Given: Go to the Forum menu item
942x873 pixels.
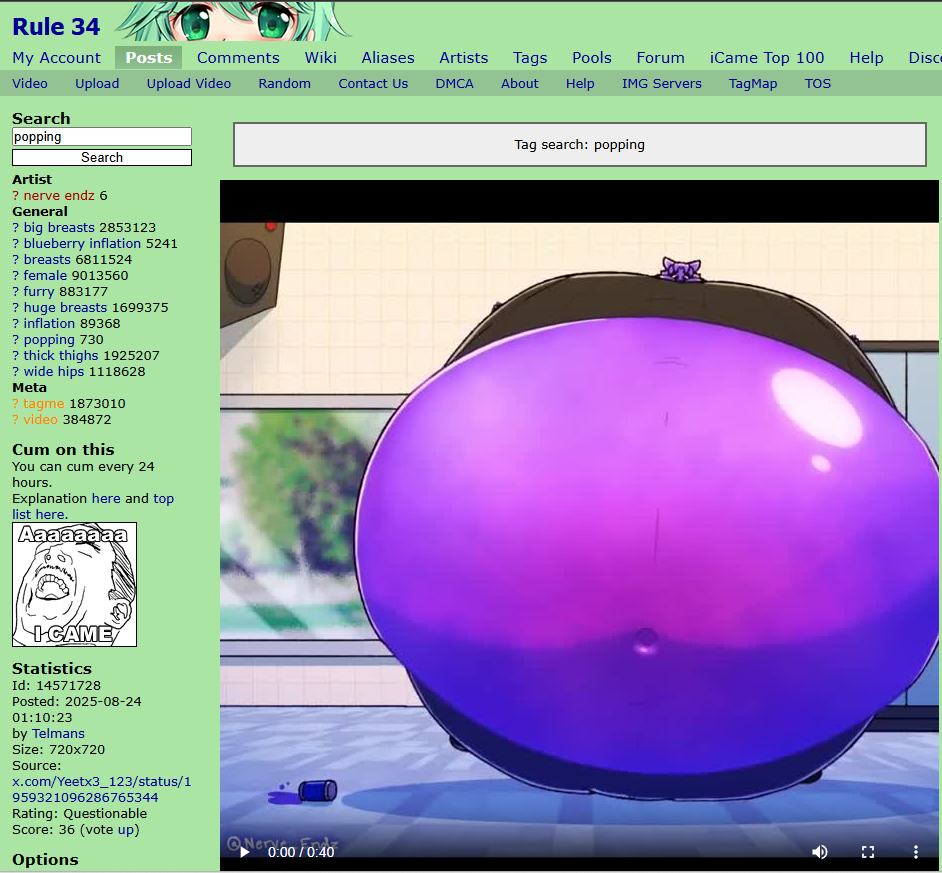Looking at the screenshot, I should coord(660,58).
